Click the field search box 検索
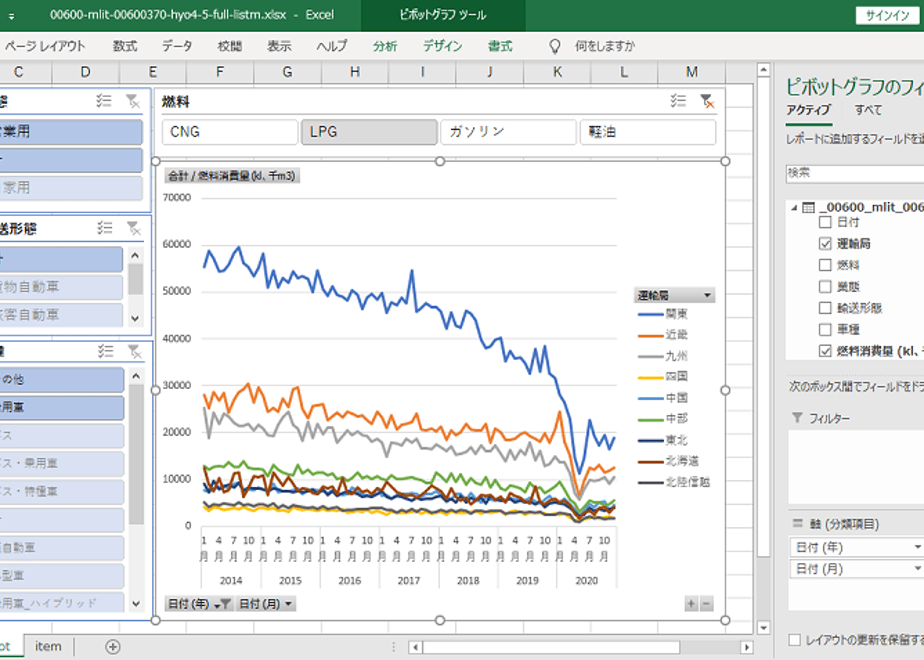Screen dimensions: 924x660 (x=854, y=173)
